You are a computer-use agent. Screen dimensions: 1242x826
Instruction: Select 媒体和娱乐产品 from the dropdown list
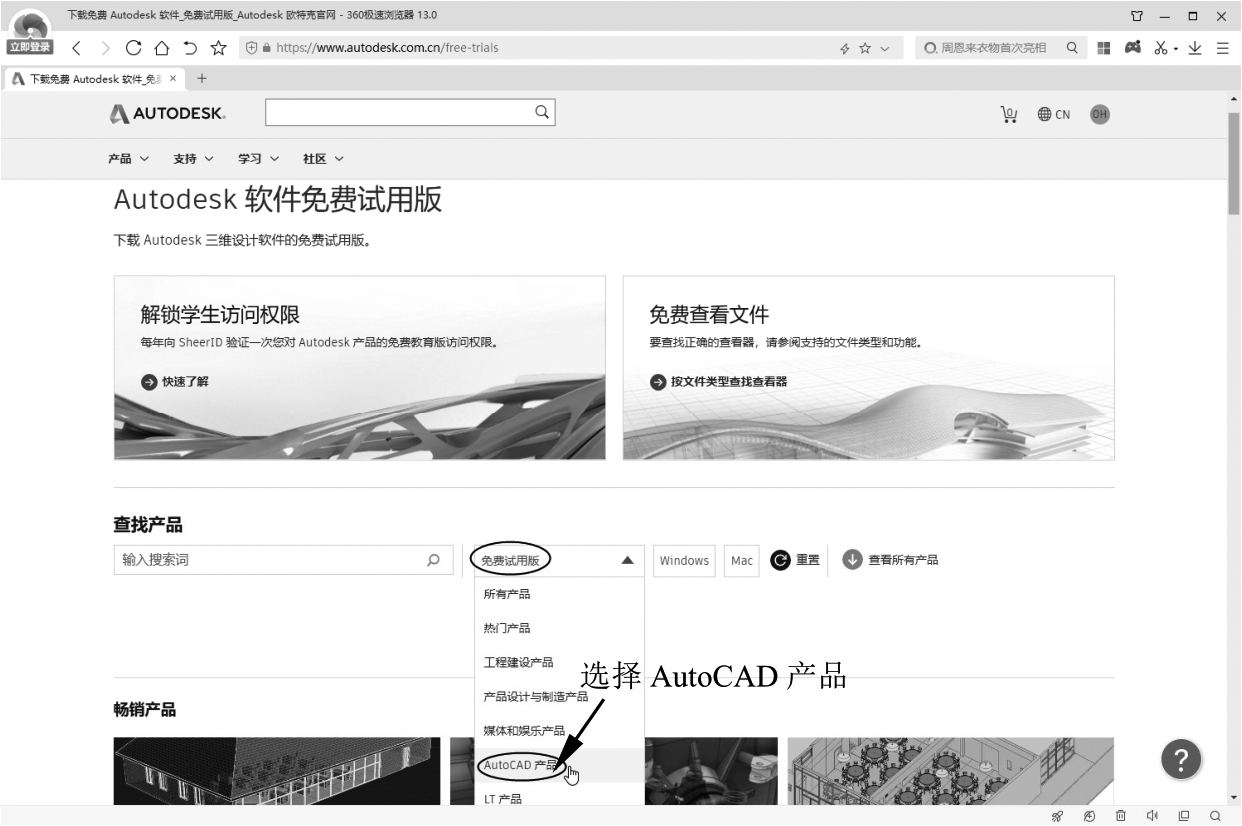pyautogui.click(x=559, y=731)
